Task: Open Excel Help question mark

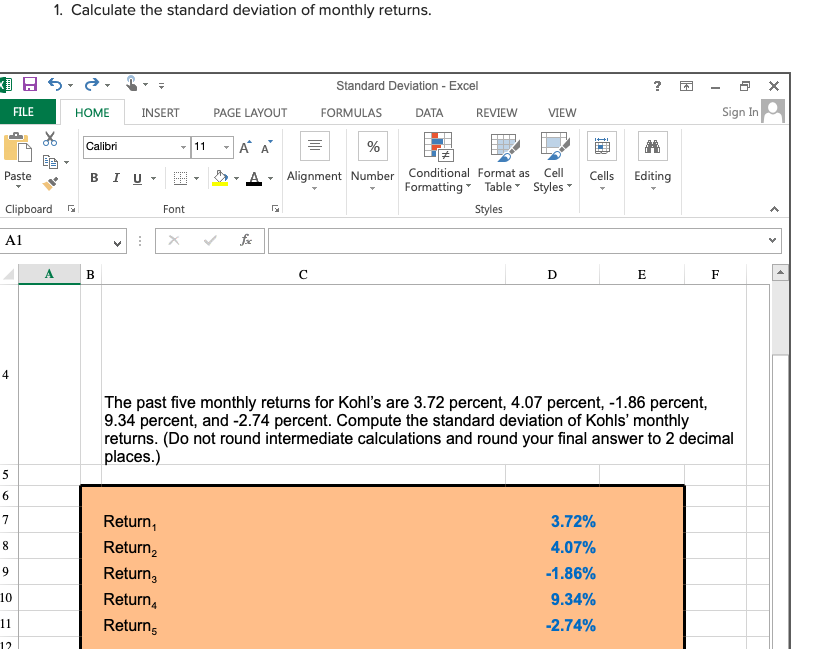Action: 657,86
